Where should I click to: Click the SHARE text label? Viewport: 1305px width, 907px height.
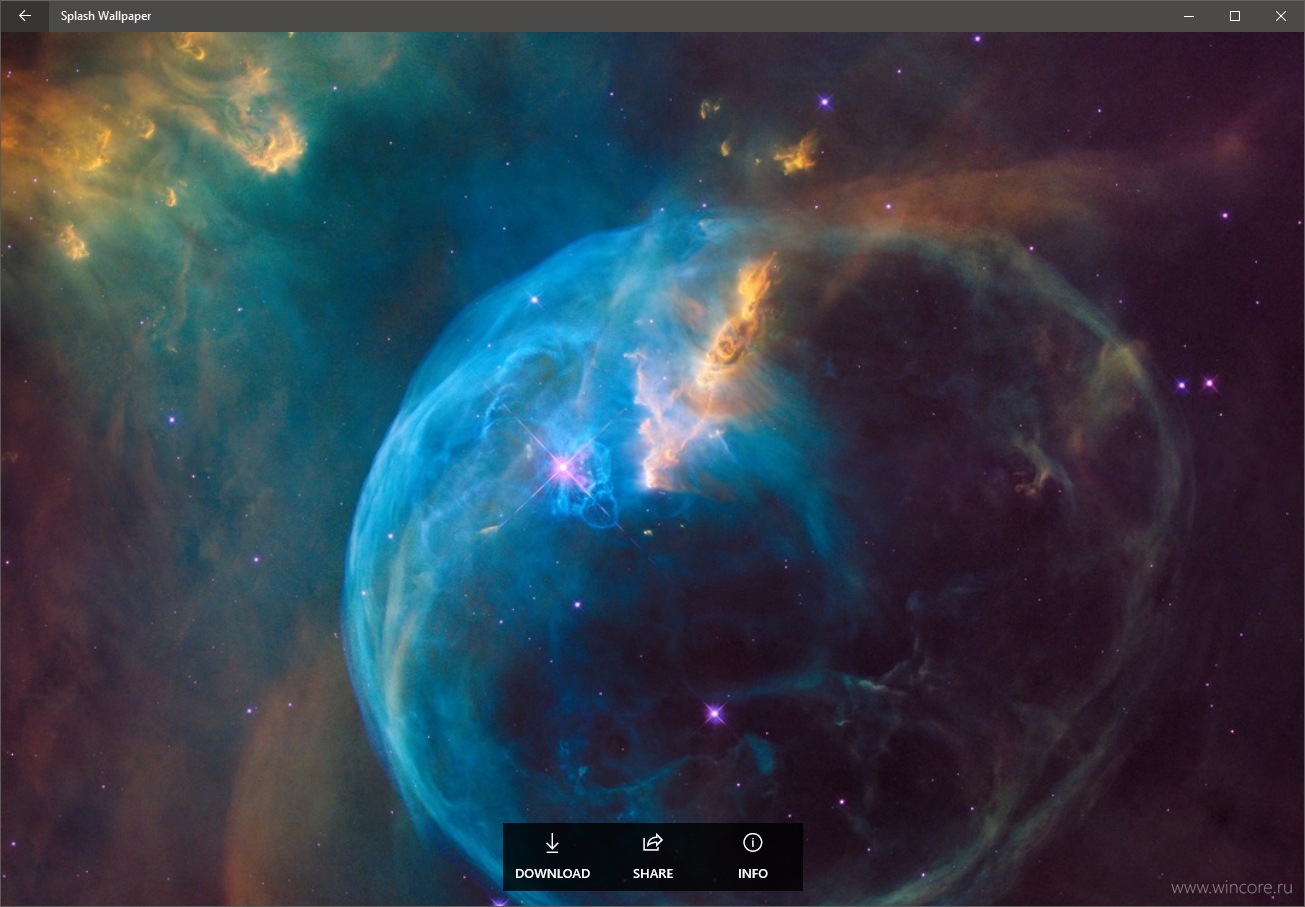point(653,874)
